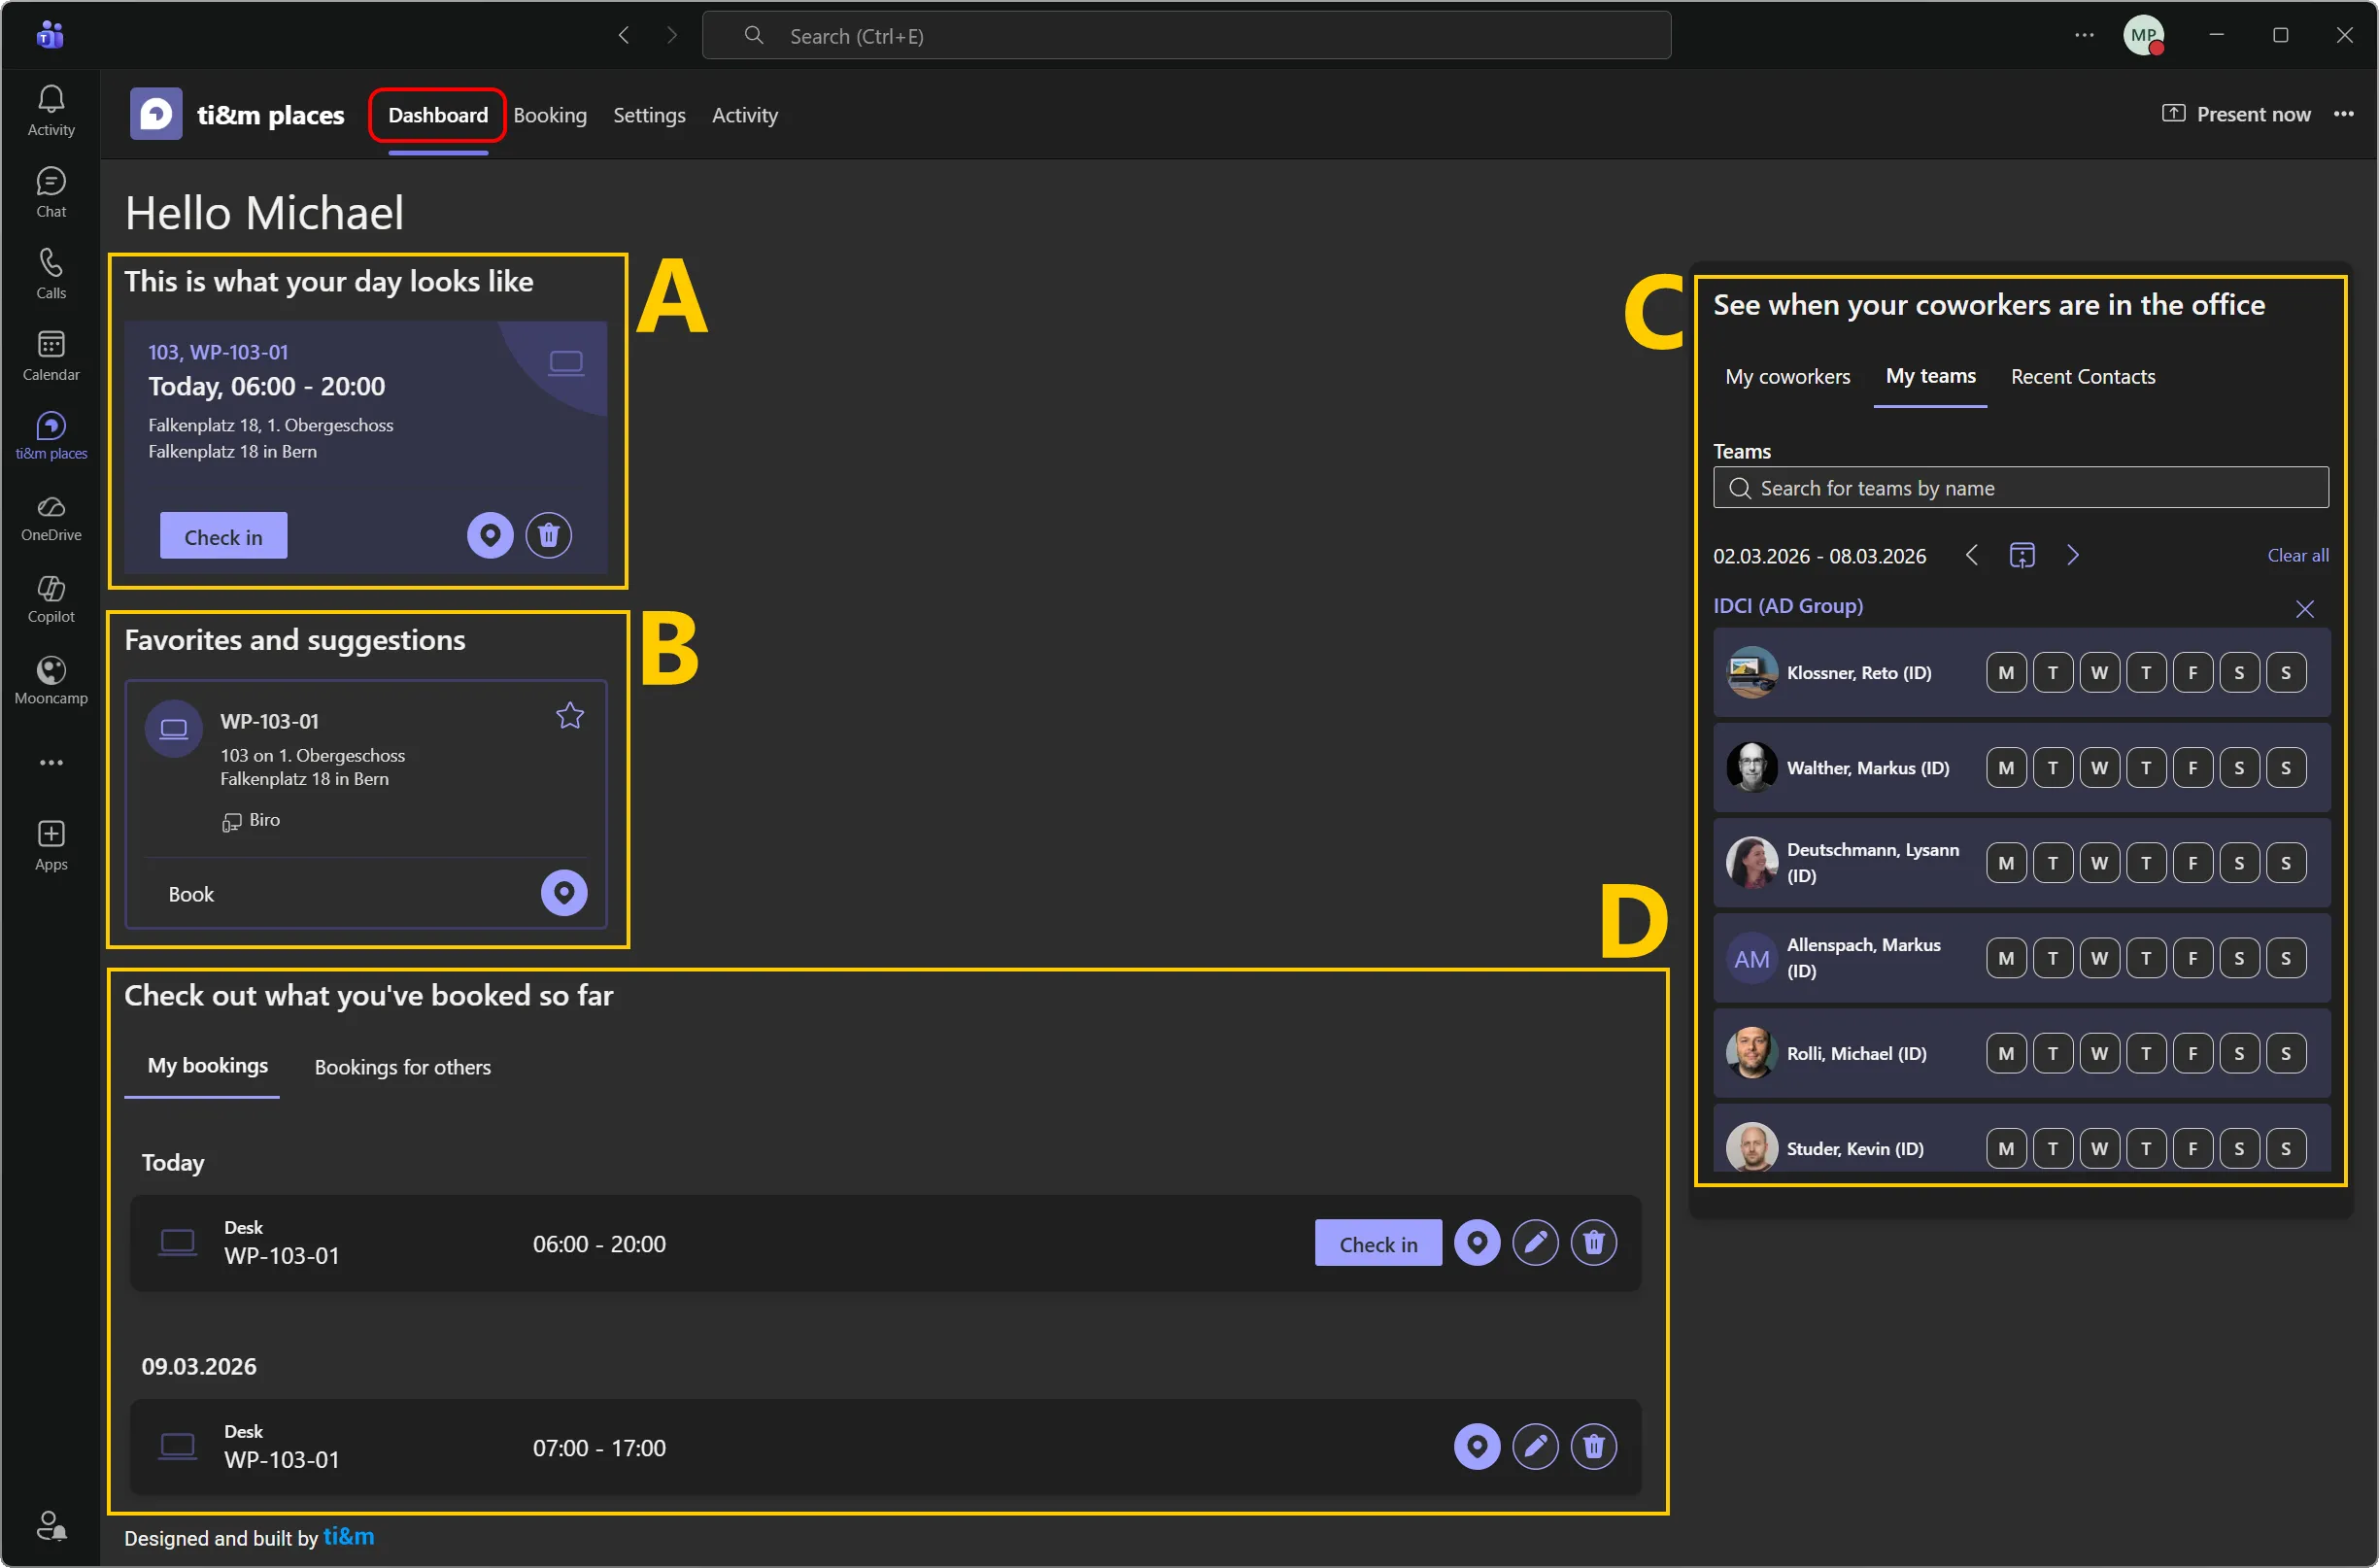Show location for 06:00 - 20:00 booking
The height and width of the screenshot is (1568, 2379).
(x=1477, y=1243)
